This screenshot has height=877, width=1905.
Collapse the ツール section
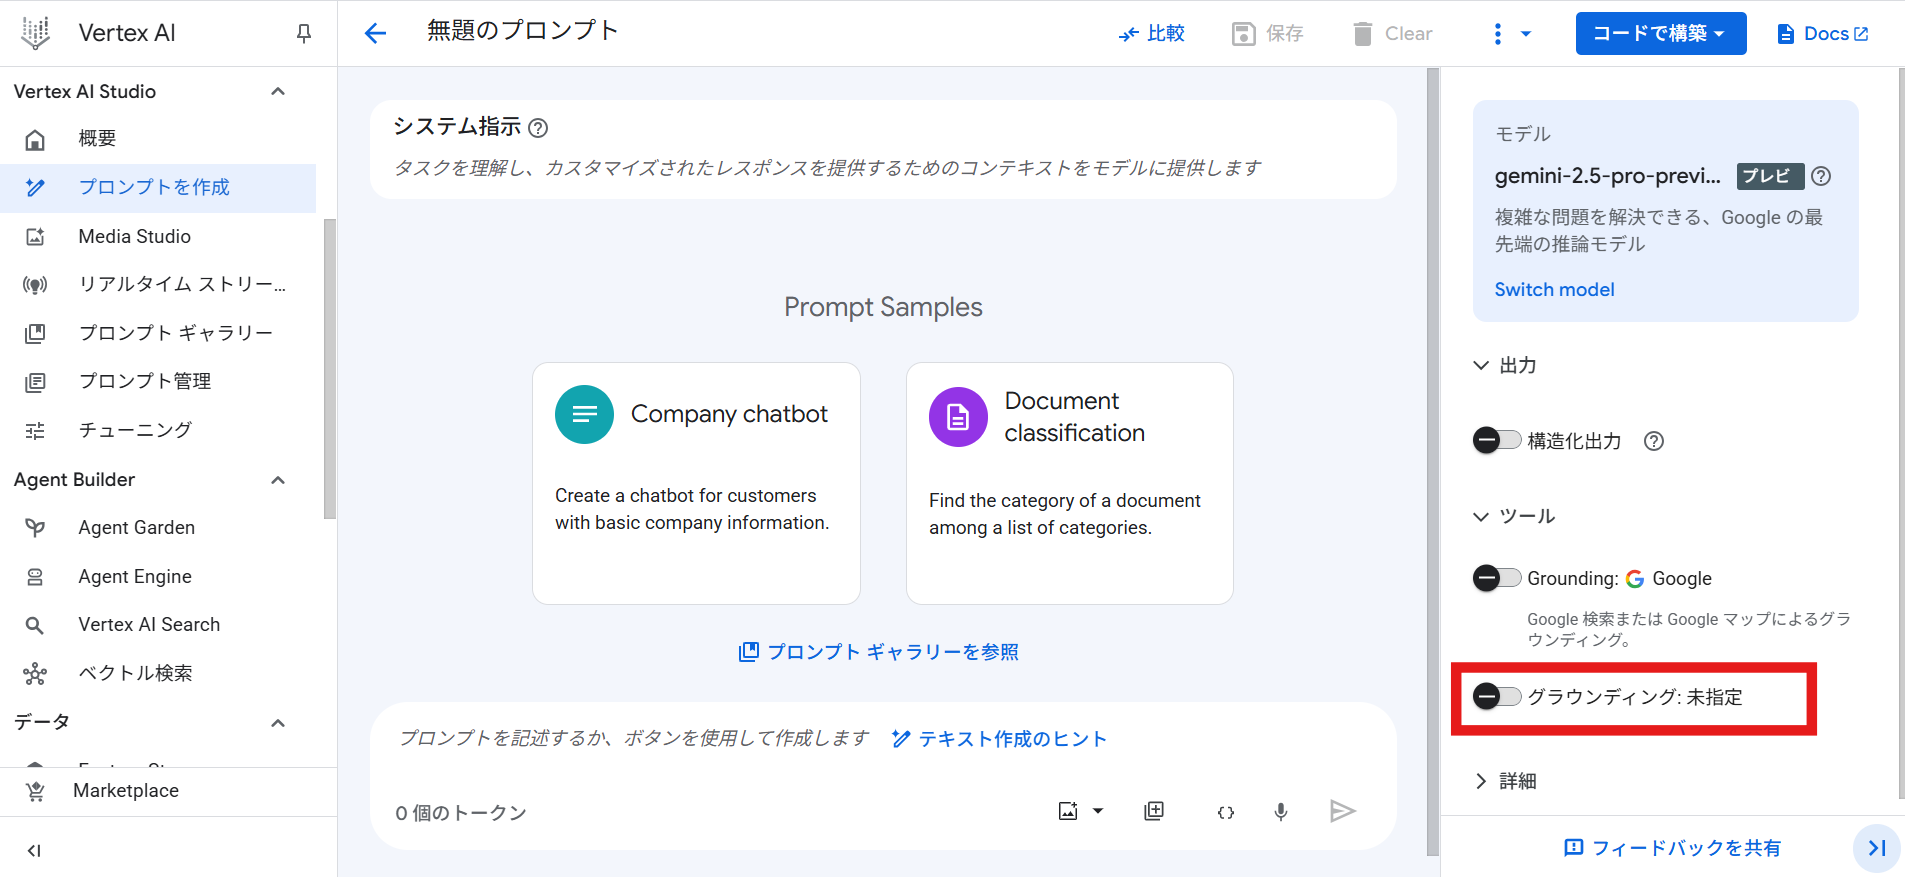1481,516
